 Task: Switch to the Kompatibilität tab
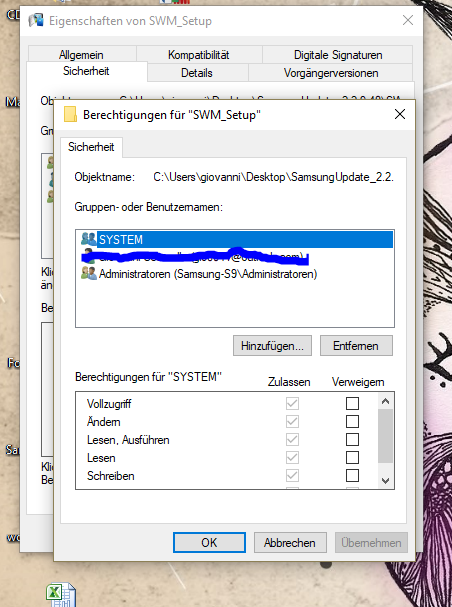(199, 55)
